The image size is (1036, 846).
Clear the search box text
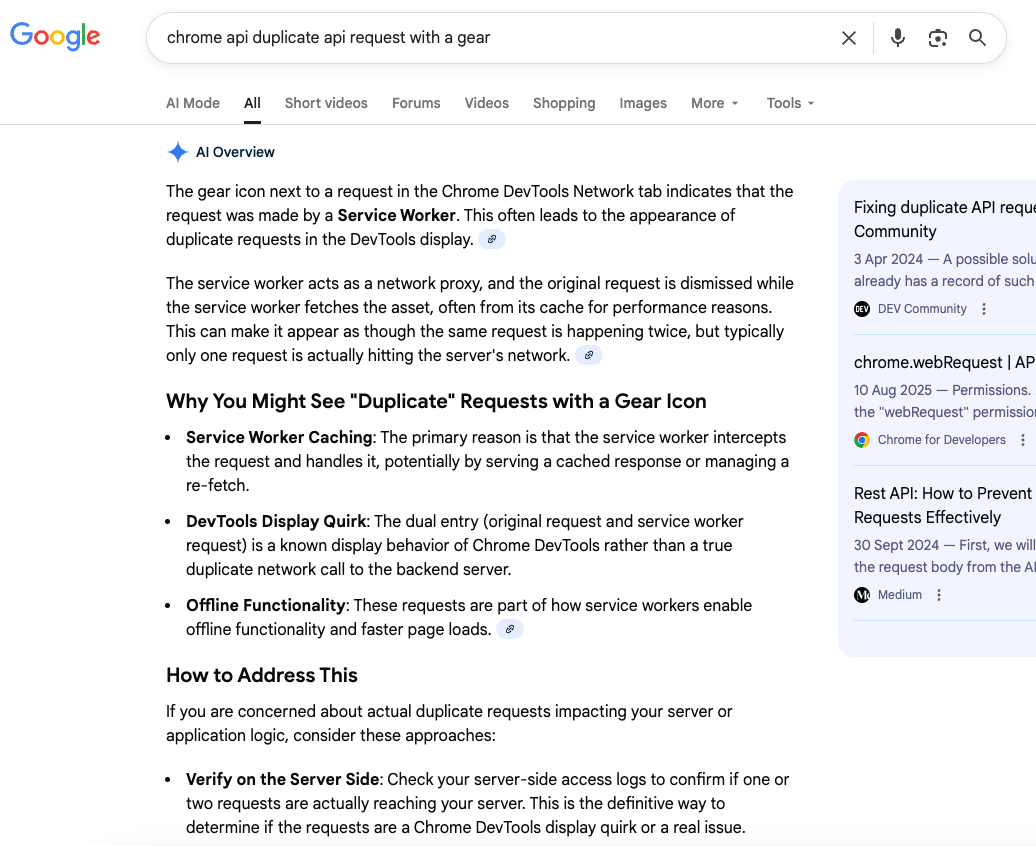(x=848, y=38)
